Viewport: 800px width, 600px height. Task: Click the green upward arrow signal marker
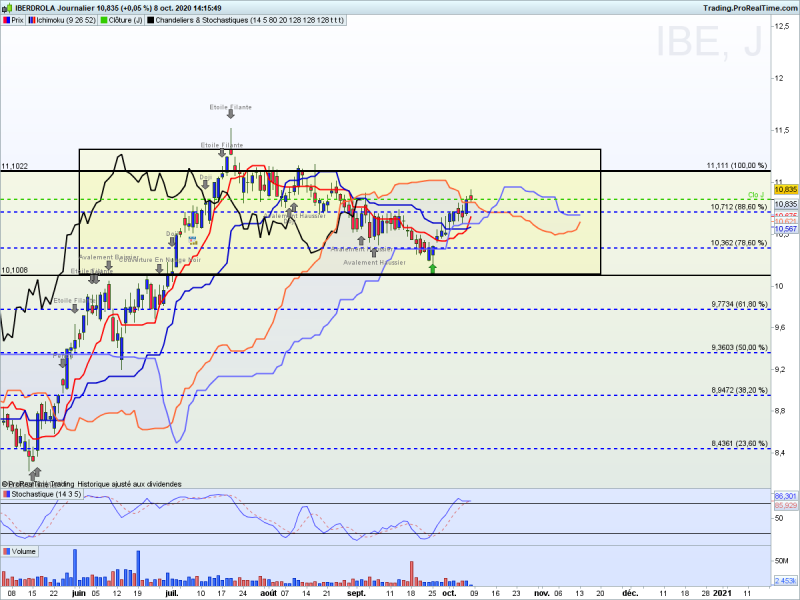click(x=433, y=268)
